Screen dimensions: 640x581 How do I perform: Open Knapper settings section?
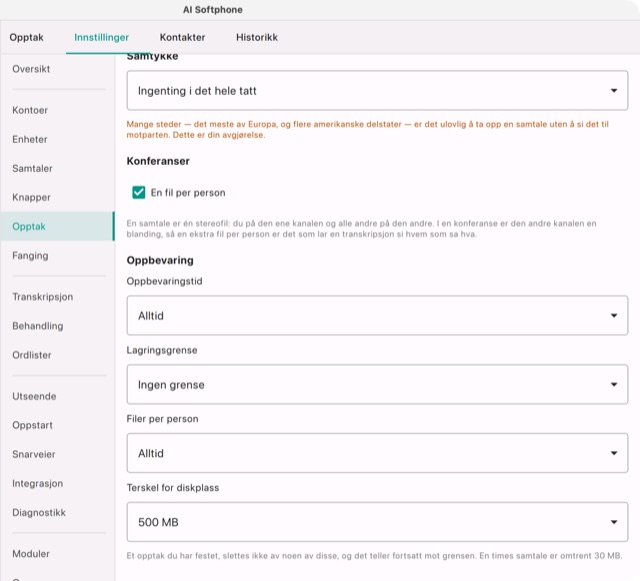[x=58, y=197]
